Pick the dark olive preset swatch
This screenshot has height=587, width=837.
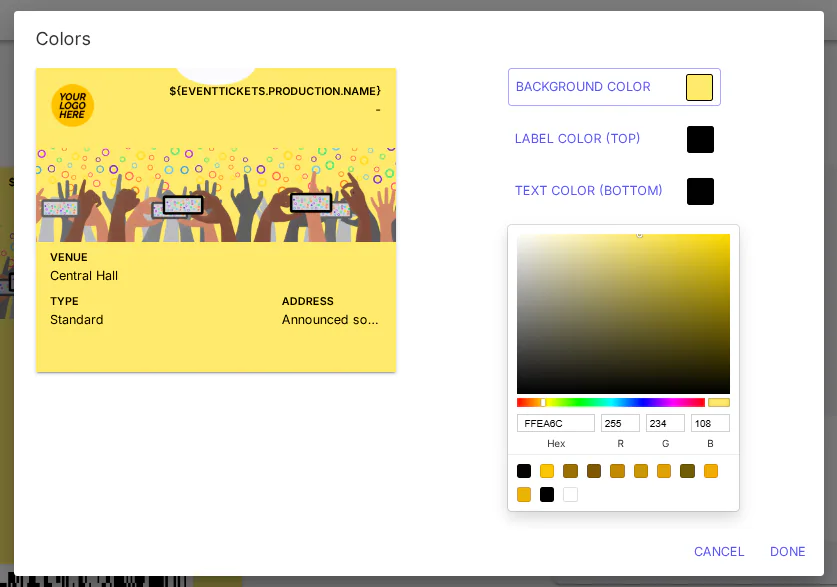(688, 471)
